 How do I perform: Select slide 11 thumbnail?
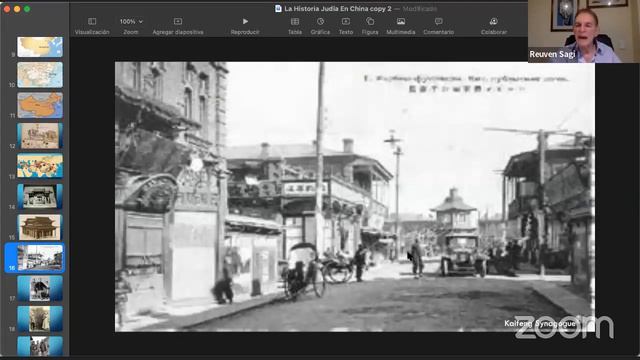[40, 105]
